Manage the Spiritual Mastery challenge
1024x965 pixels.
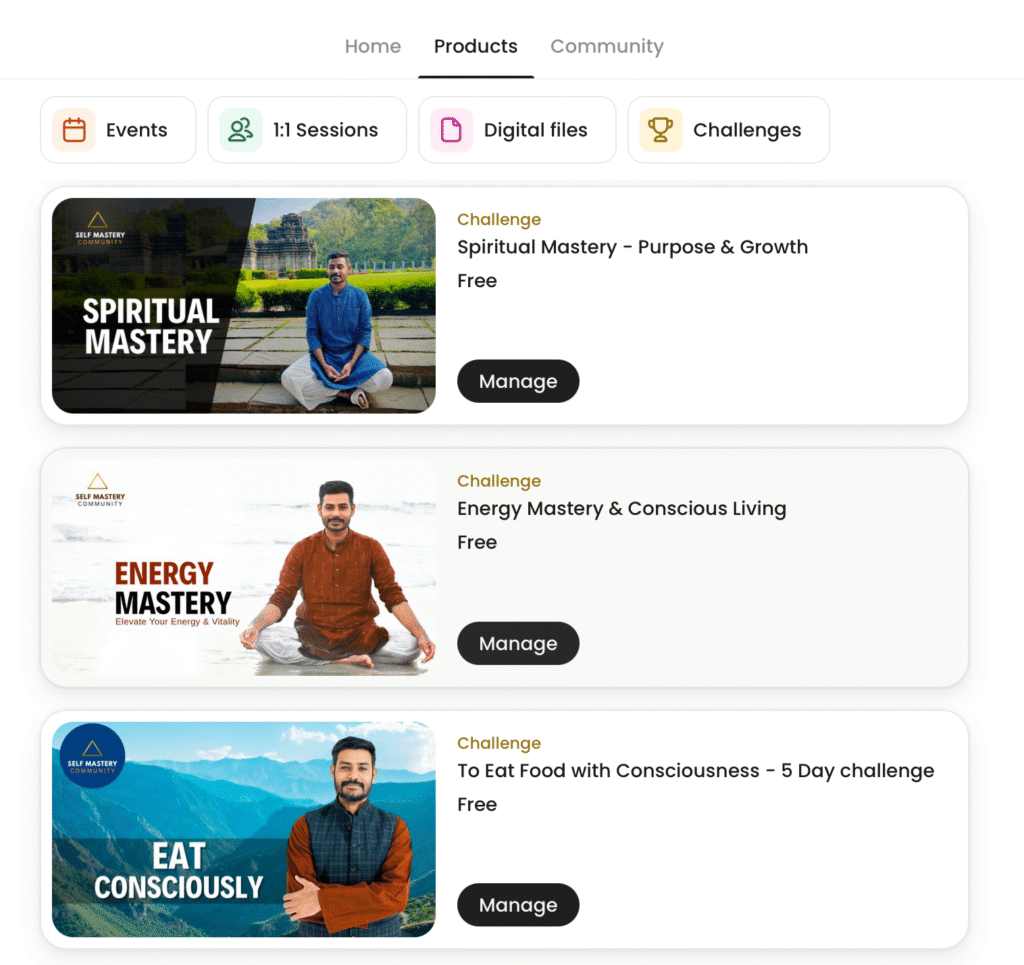tap(518, 381)
